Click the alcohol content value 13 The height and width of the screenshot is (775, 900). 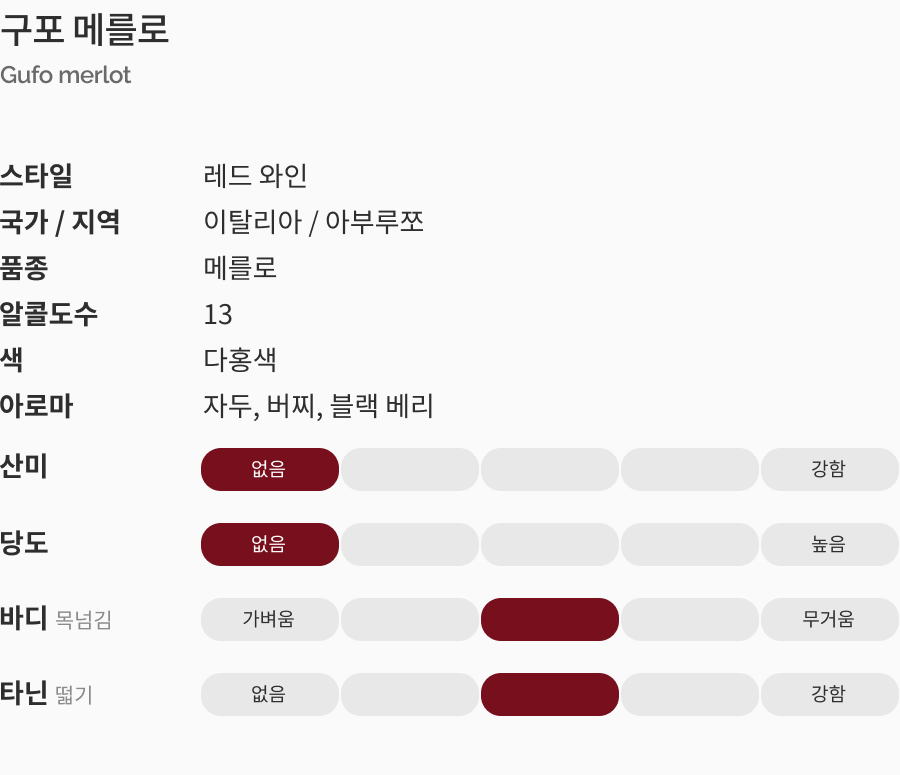click(218, 314)
